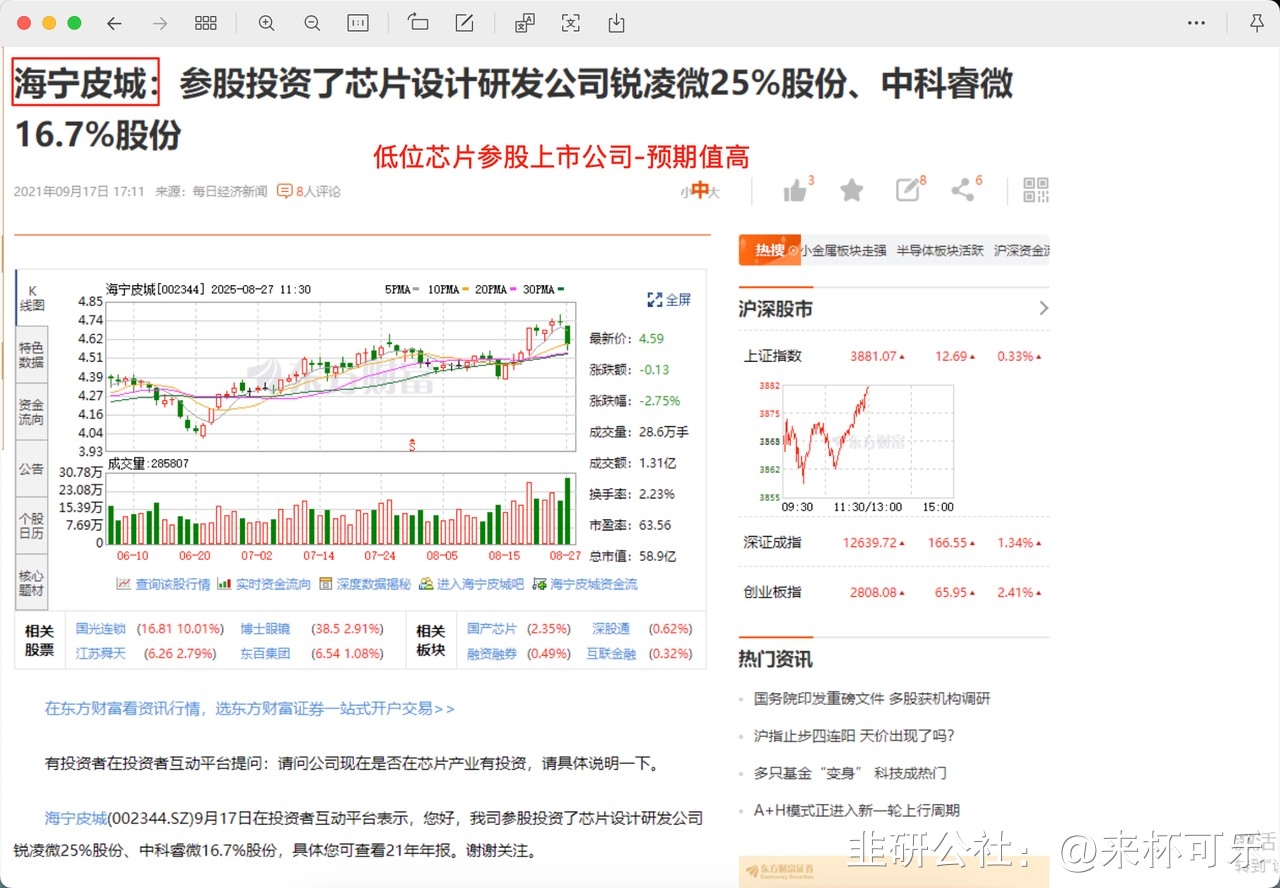
Task: Click the 创业板指 index row
Action: (x=894, y=592)
